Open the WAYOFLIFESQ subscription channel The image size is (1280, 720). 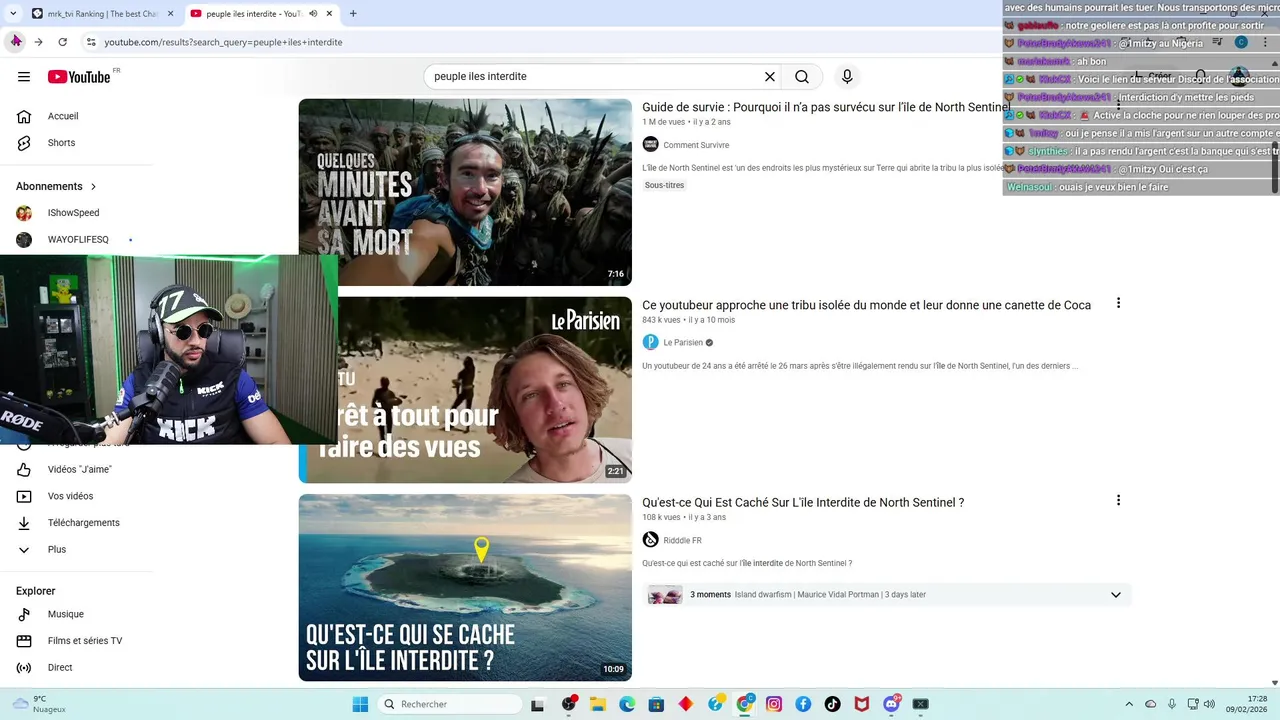coord(77,240)
